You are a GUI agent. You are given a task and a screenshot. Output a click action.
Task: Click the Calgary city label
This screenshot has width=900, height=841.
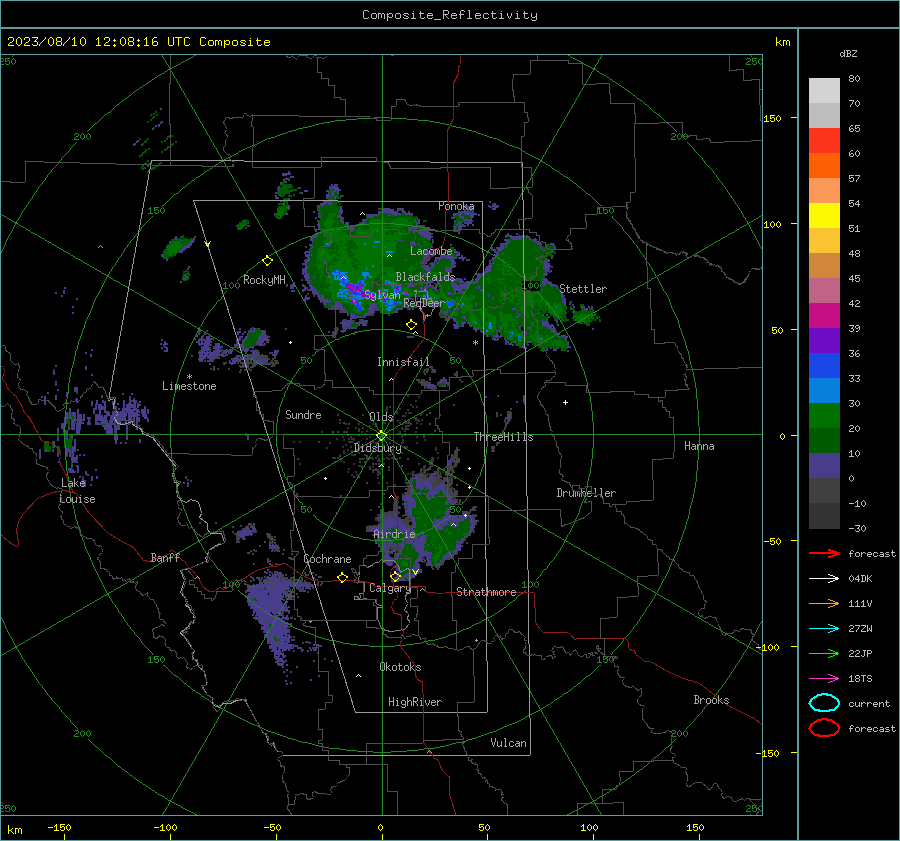coord(390,588)
